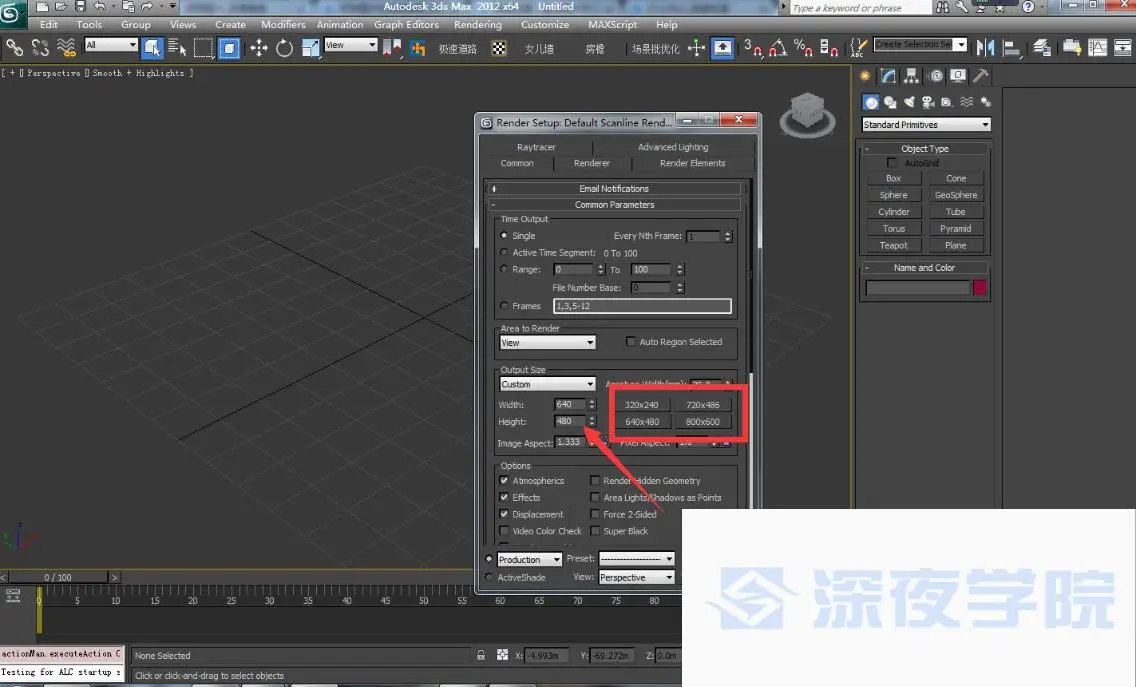Image resolution: width=1136 pixels, height=687 pixels.
Task: Toggle Auto Region Selected checkbox
Action: click(630, 341)
